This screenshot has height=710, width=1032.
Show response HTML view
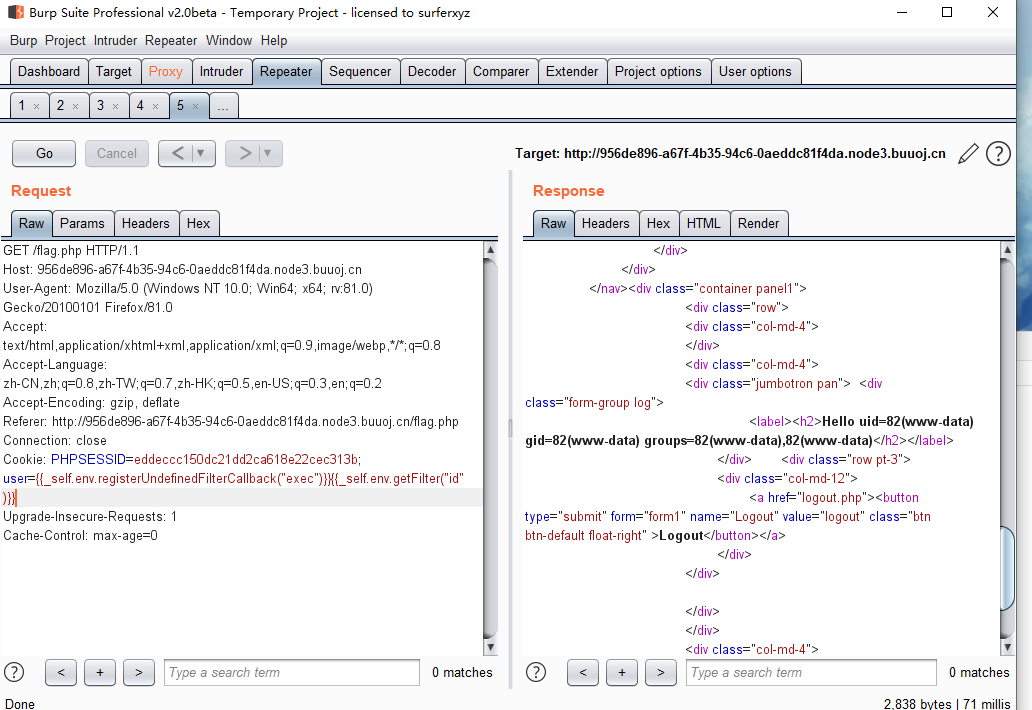tap(704, 224)
